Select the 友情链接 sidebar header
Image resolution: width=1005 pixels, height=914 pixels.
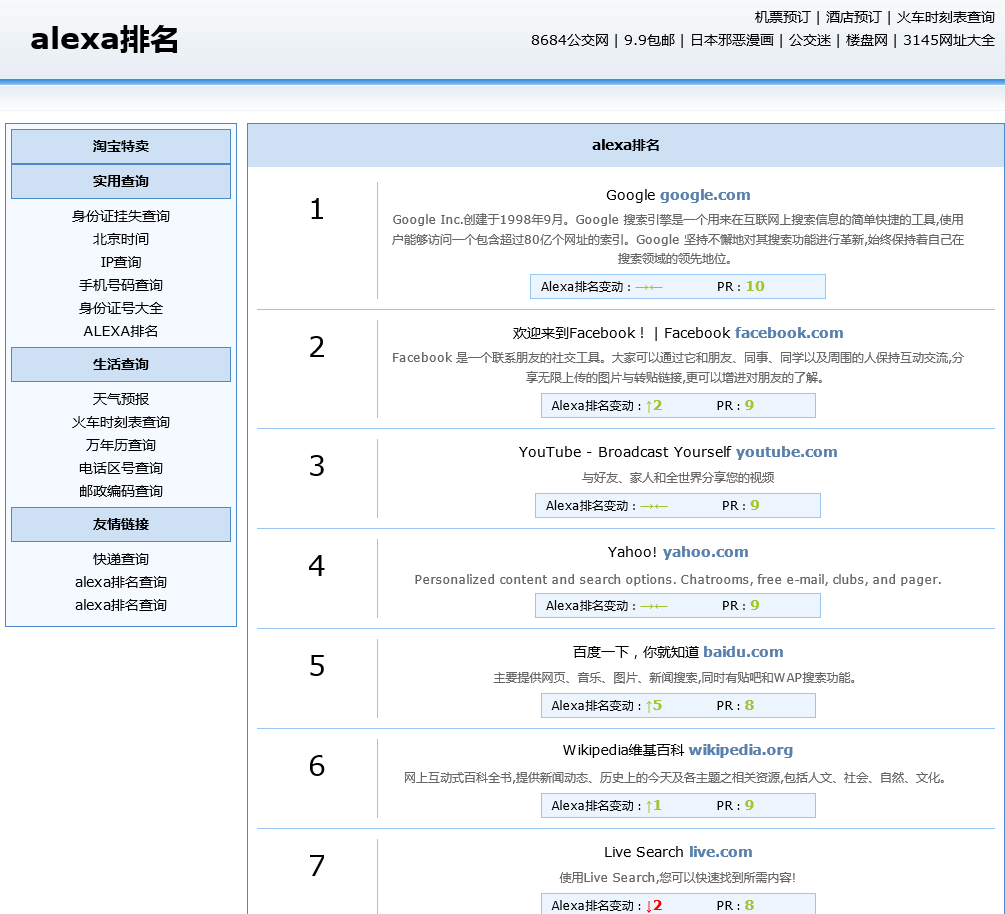(x=120, y=524)
